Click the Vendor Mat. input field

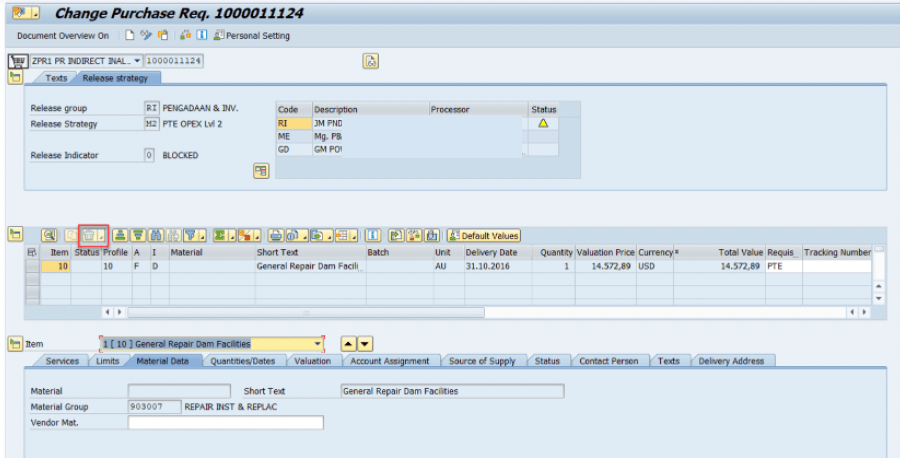tap(226, 423)
